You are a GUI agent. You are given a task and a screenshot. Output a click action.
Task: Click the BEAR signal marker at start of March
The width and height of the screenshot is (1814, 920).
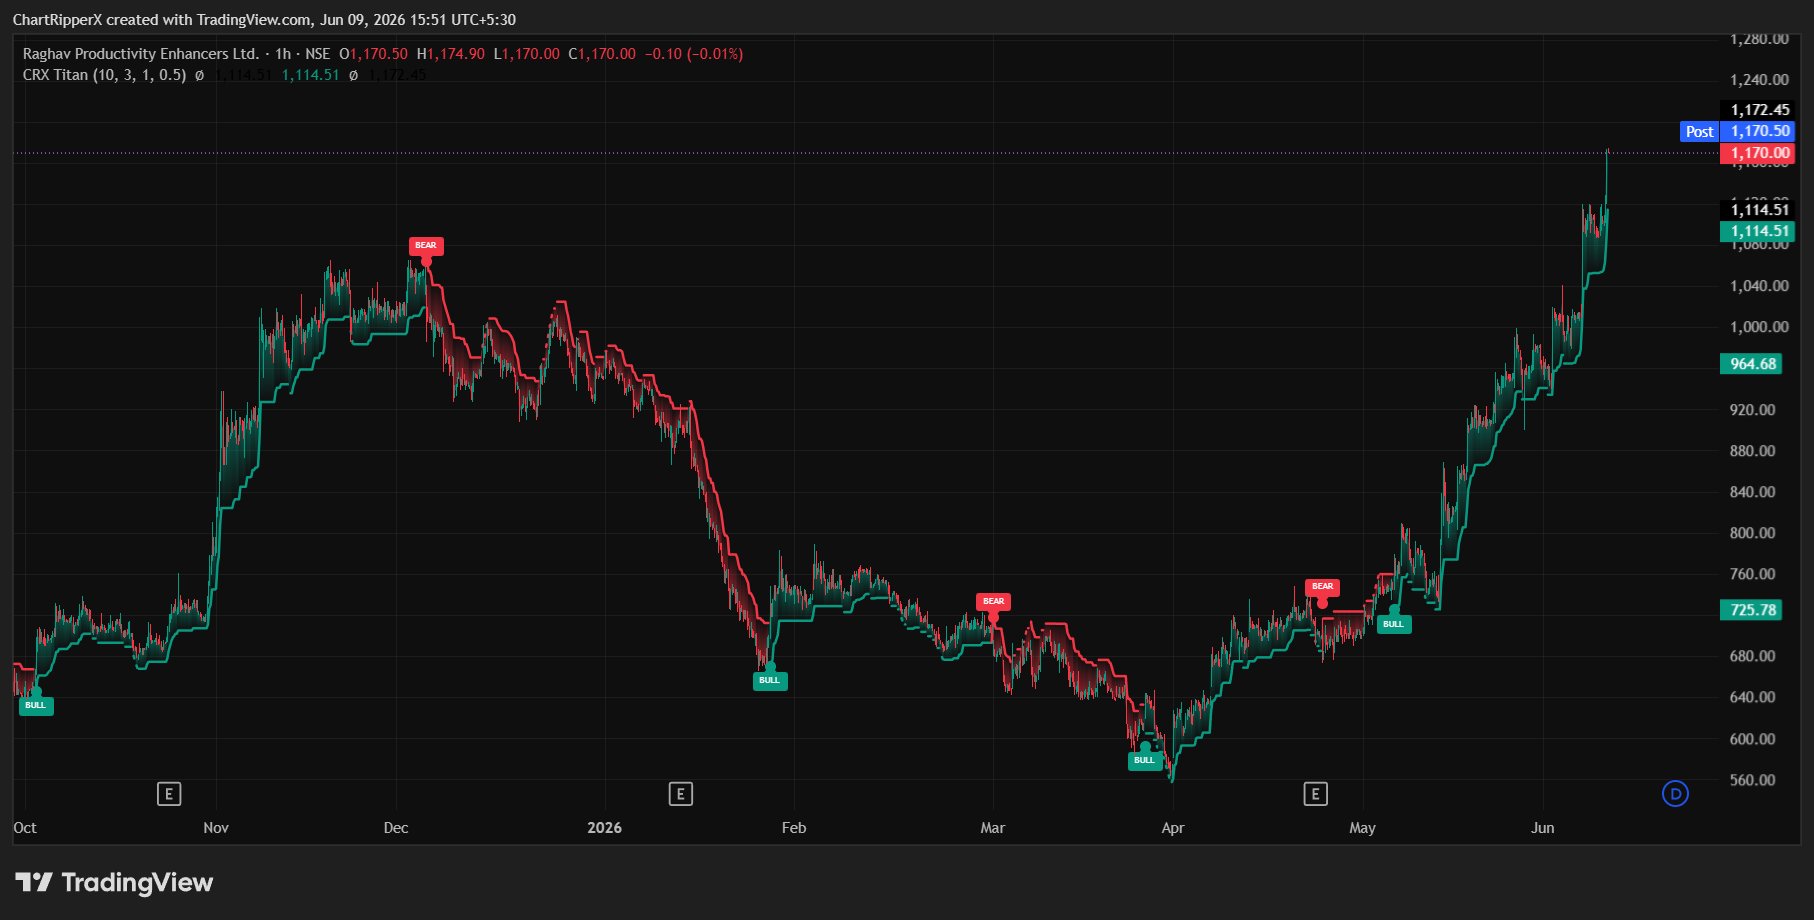993,602
